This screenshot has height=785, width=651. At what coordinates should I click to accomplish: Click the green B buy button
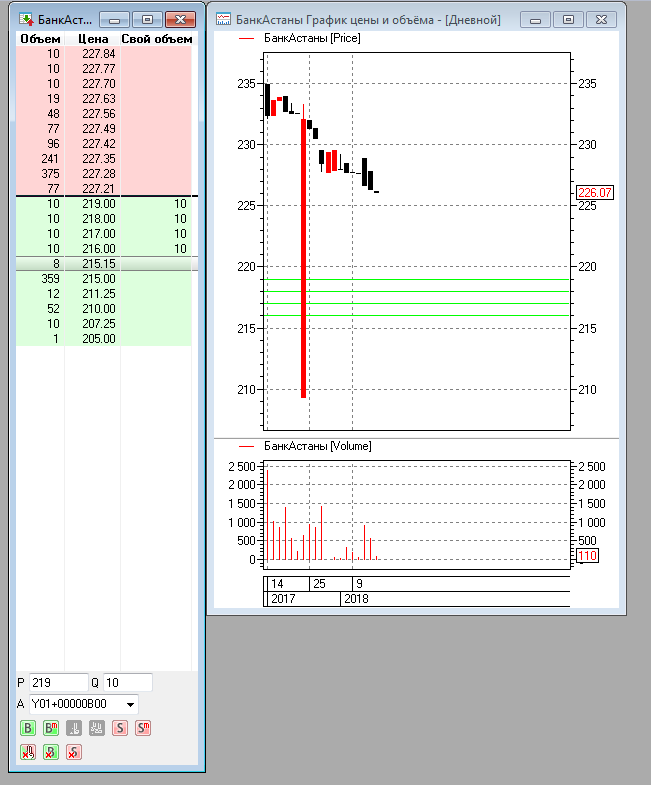(x=28, y=728)
